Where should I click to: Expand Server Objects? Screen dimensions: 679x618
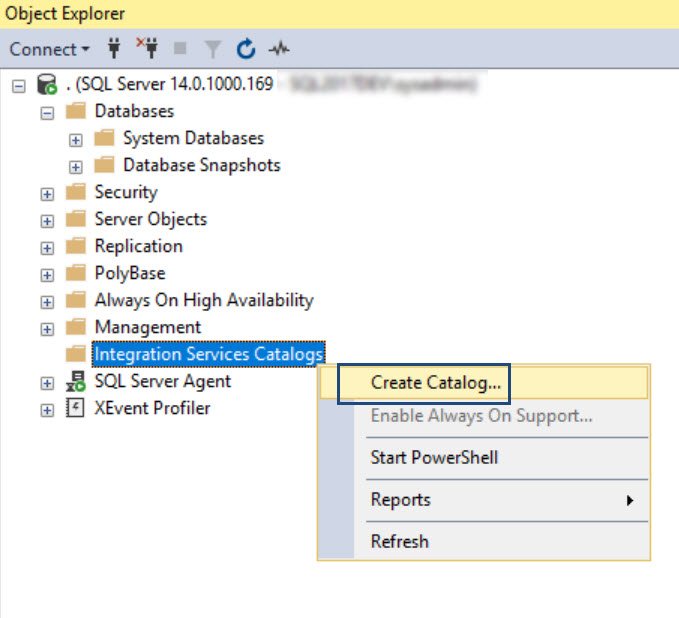click(x=47, y=221)
